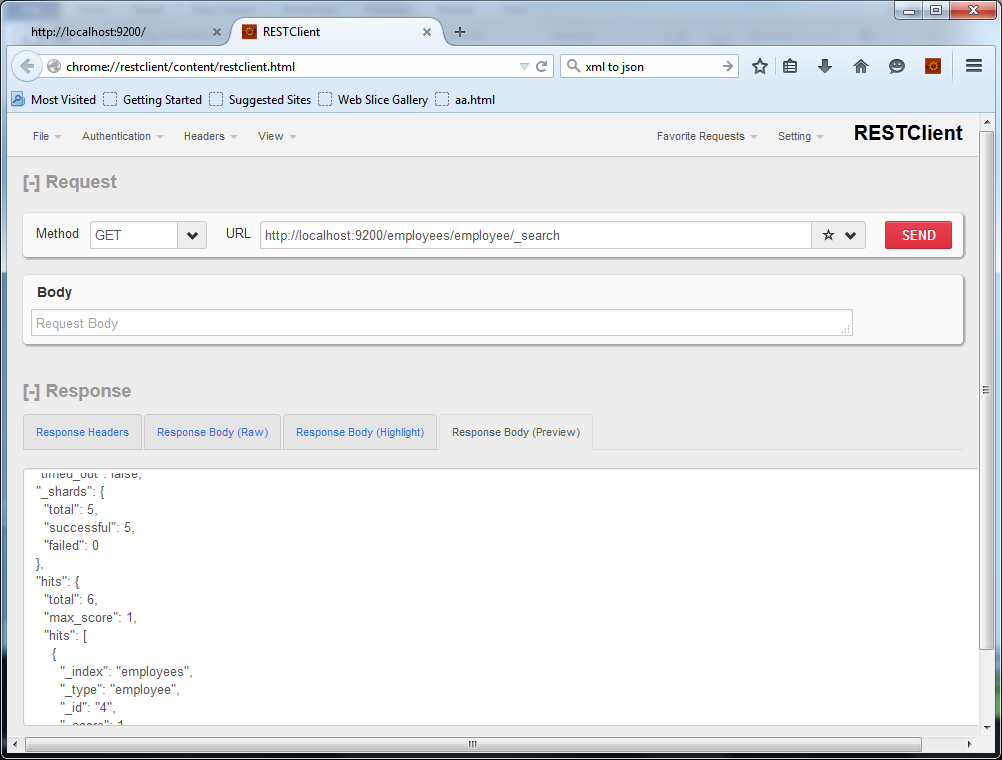Click the "failed": 0 line
This screenshot has height=760, width=1002.
click(72, 545)
